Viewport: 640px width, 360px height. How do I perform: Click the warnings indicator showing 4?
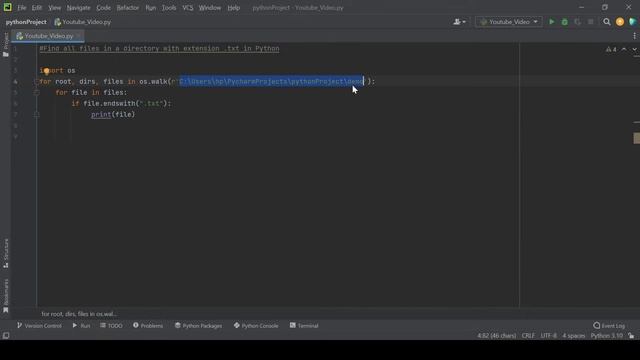(611, 49)
